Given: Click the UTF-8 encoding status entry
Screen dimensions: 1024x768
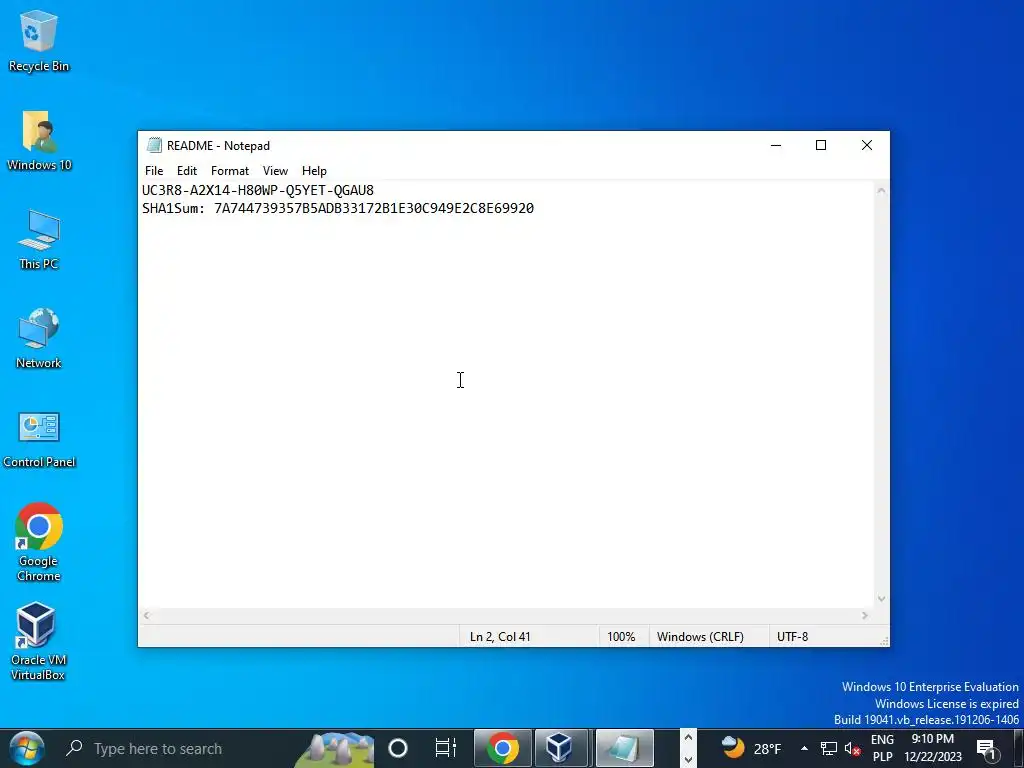Looking at the screenshot, I should pos(792,637).
